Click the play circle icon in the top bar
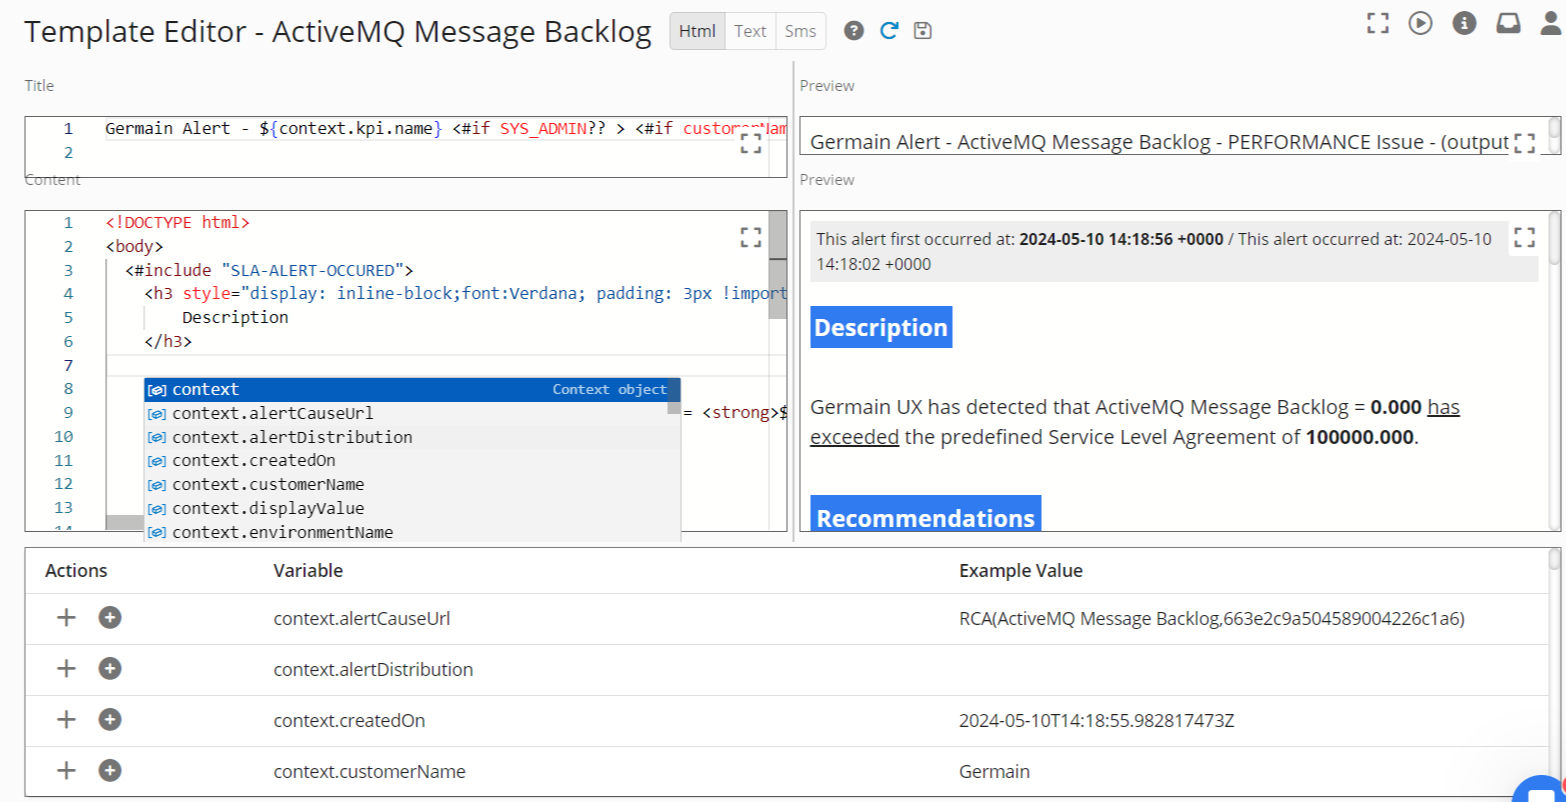Viewport: 1566px width, 802px height. point(1421,23)
